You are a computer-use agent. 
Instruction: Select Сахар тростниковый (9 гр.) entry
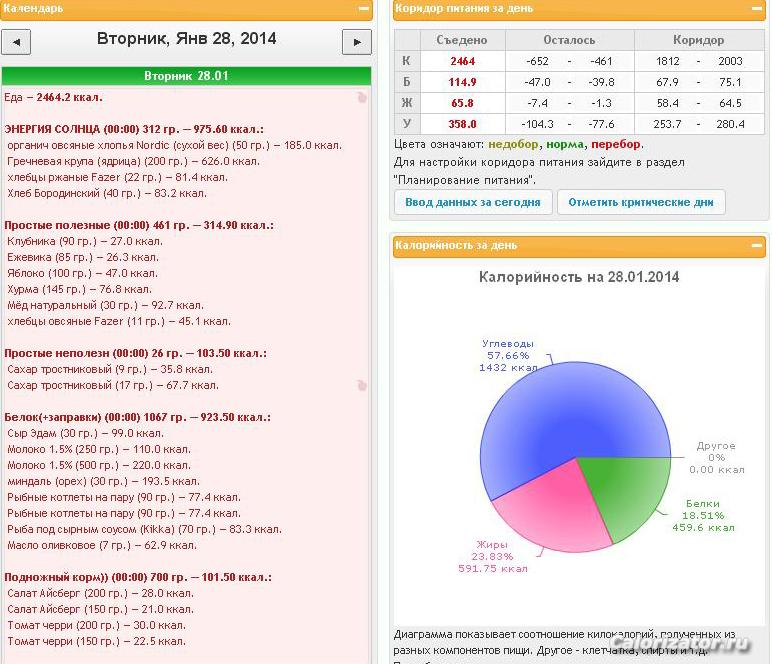coord(110,369)
